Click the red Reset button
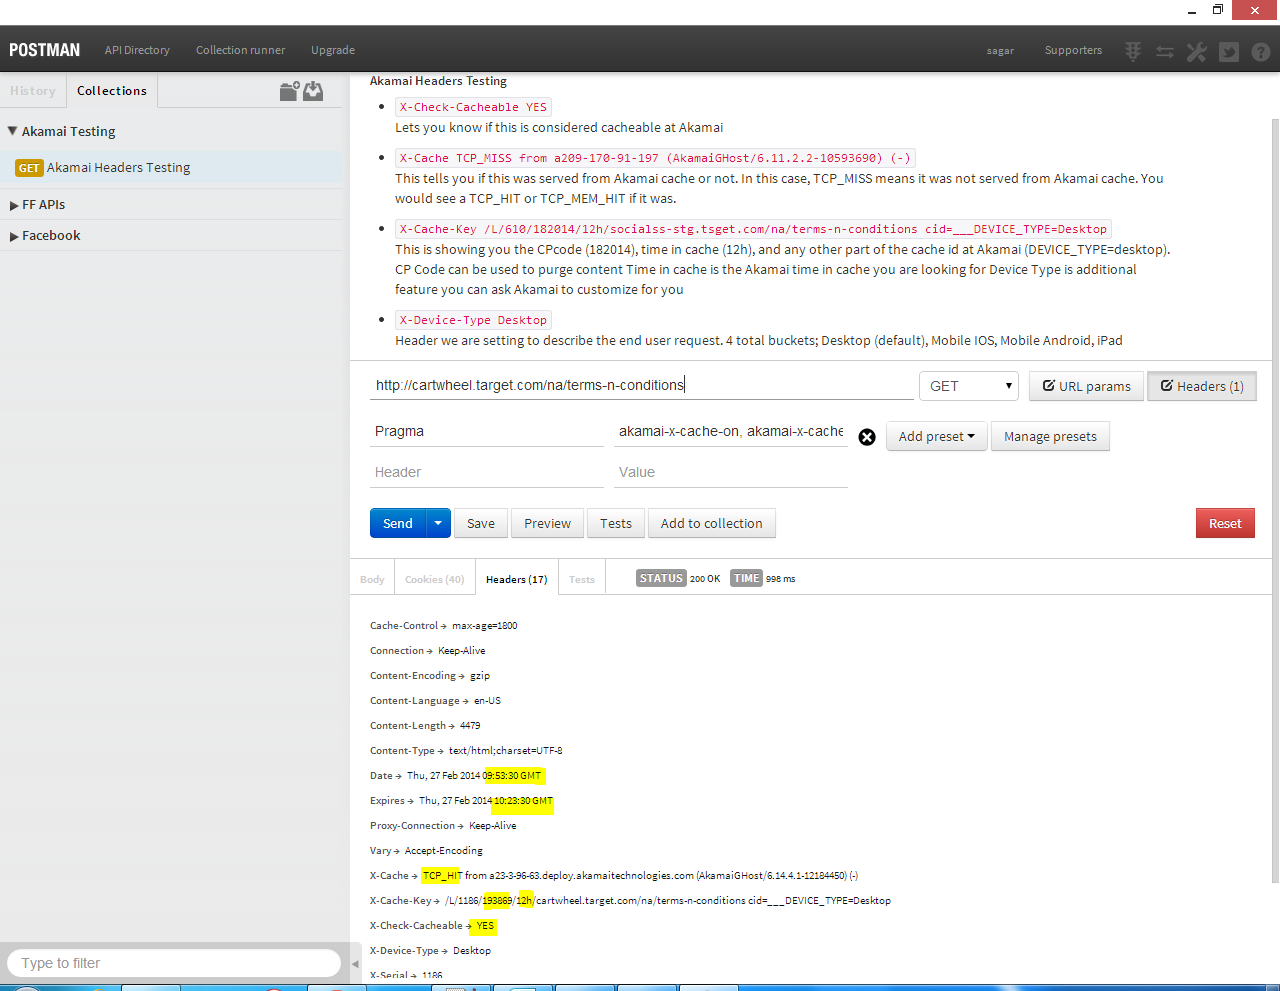This screenshot has height=991, width=1280. tap(1225, 523)
